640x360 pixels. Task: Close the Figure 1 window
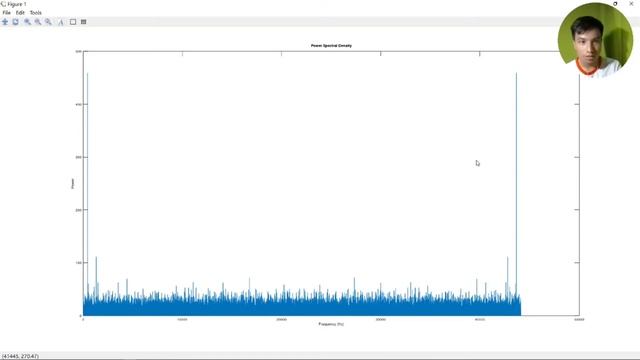[x=631, y=4]
